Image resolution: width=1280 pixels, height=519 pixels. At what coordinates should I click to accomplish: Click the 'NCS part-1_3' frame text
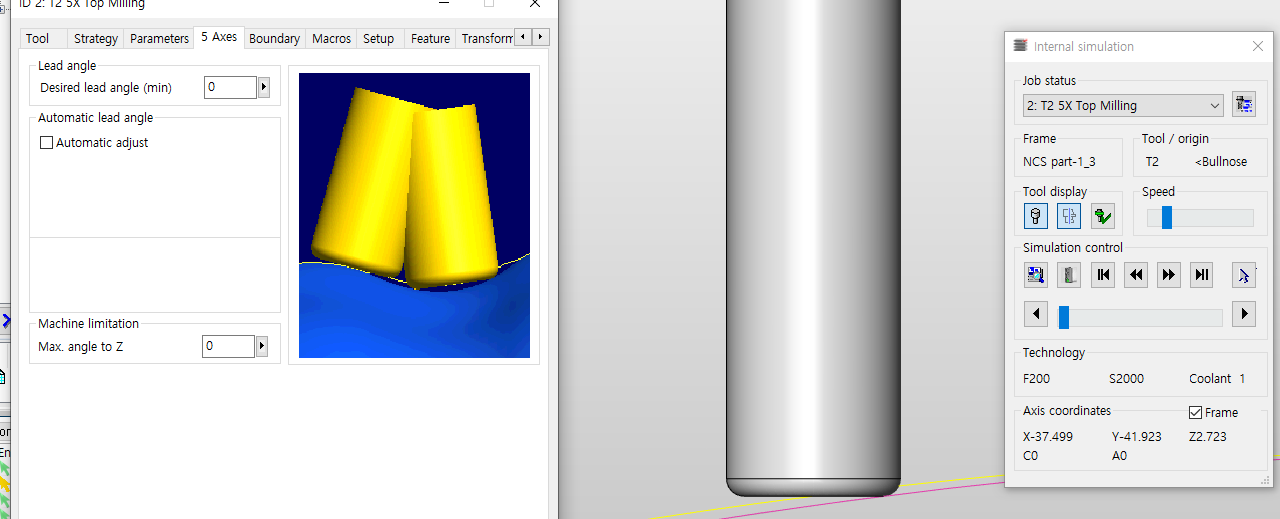pos(1059,161)
